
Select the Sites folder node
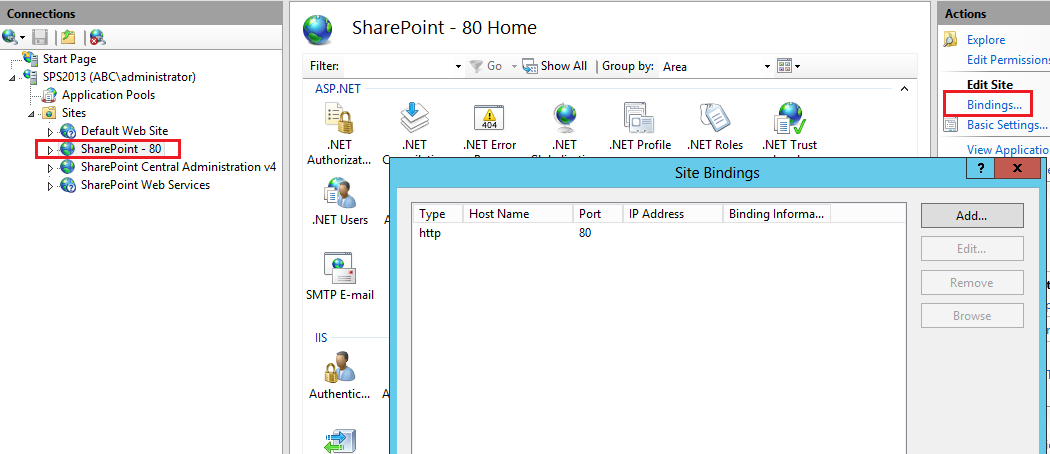(x=74, y=113)
